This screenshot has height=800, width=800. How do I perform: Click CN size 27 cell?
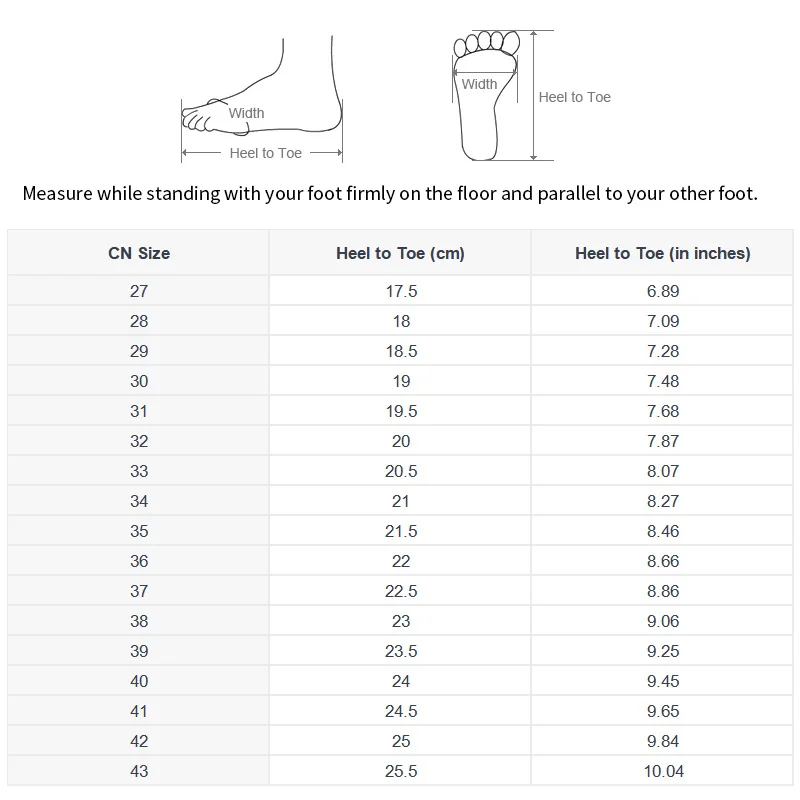point(139,291)
